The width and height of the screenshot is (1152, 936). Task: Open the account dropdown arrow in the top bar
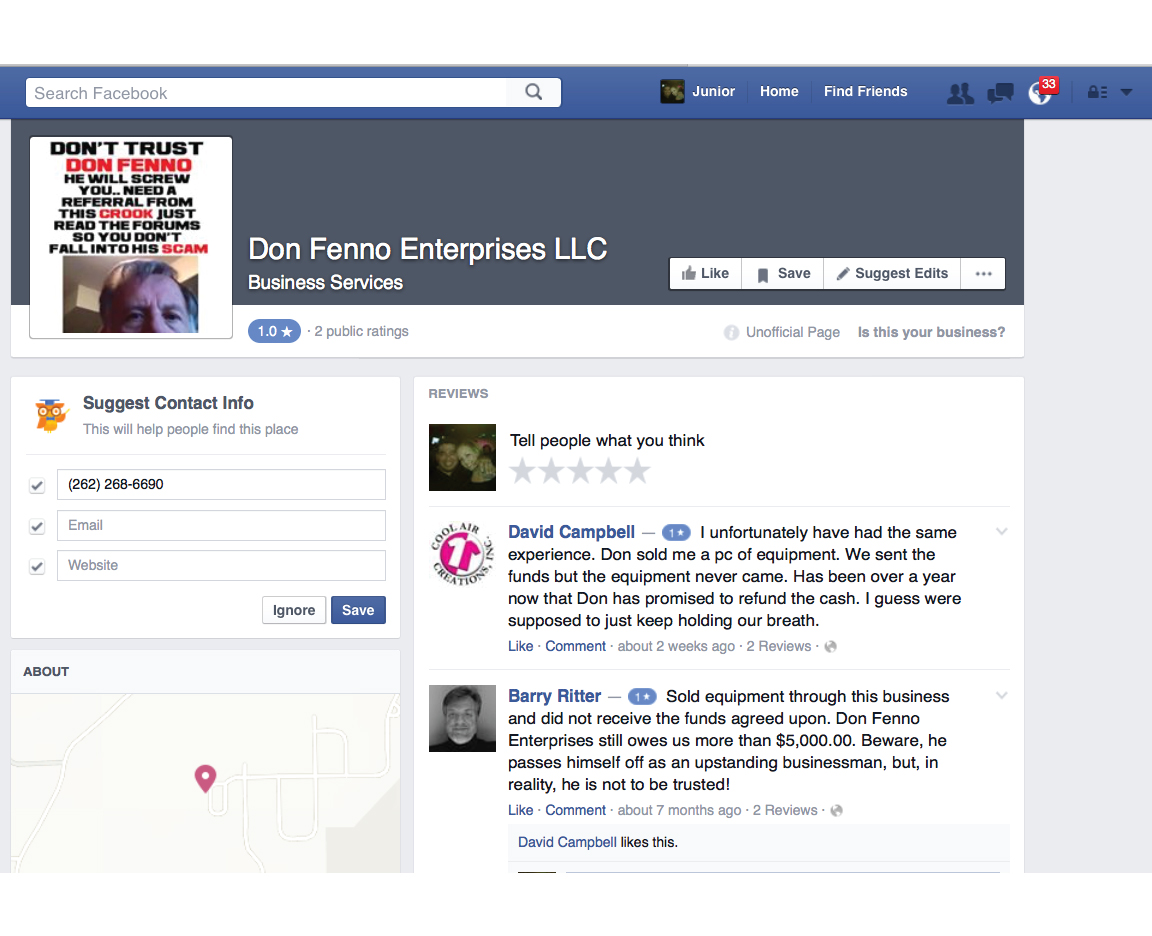[x=1126, y=93]
